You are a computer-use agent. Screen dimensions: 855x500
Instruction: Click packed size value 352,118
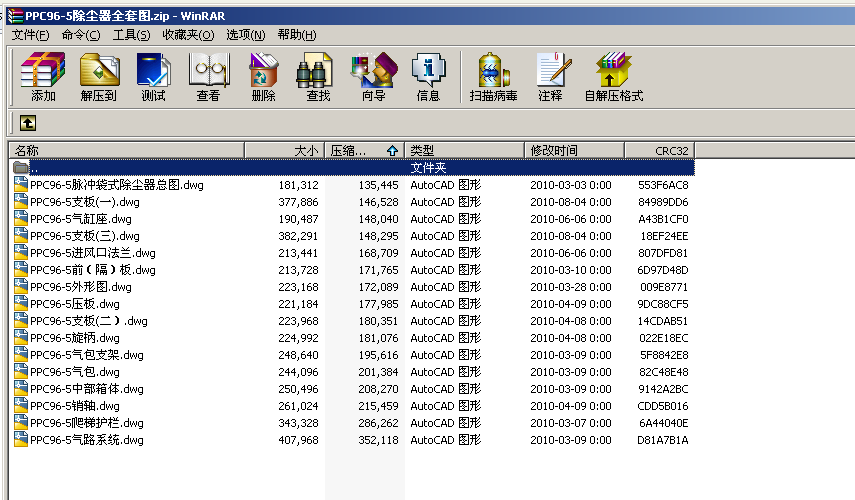[x=378, y=439]
